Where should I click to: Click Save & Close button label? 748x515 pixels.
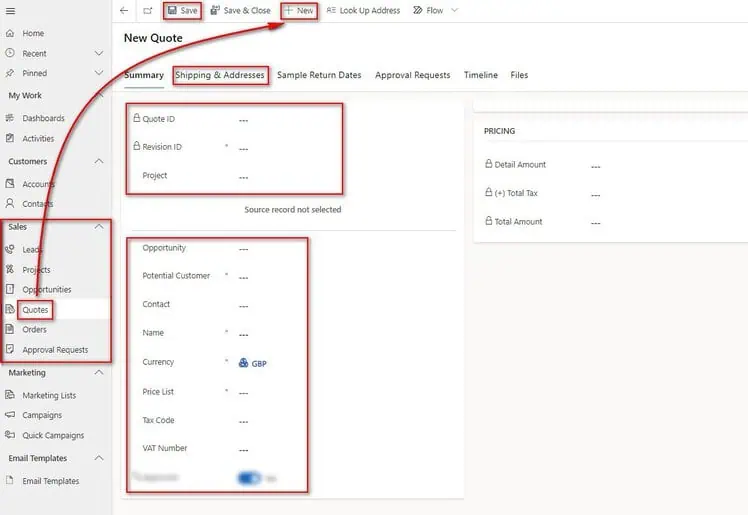[x=247, y=10]
